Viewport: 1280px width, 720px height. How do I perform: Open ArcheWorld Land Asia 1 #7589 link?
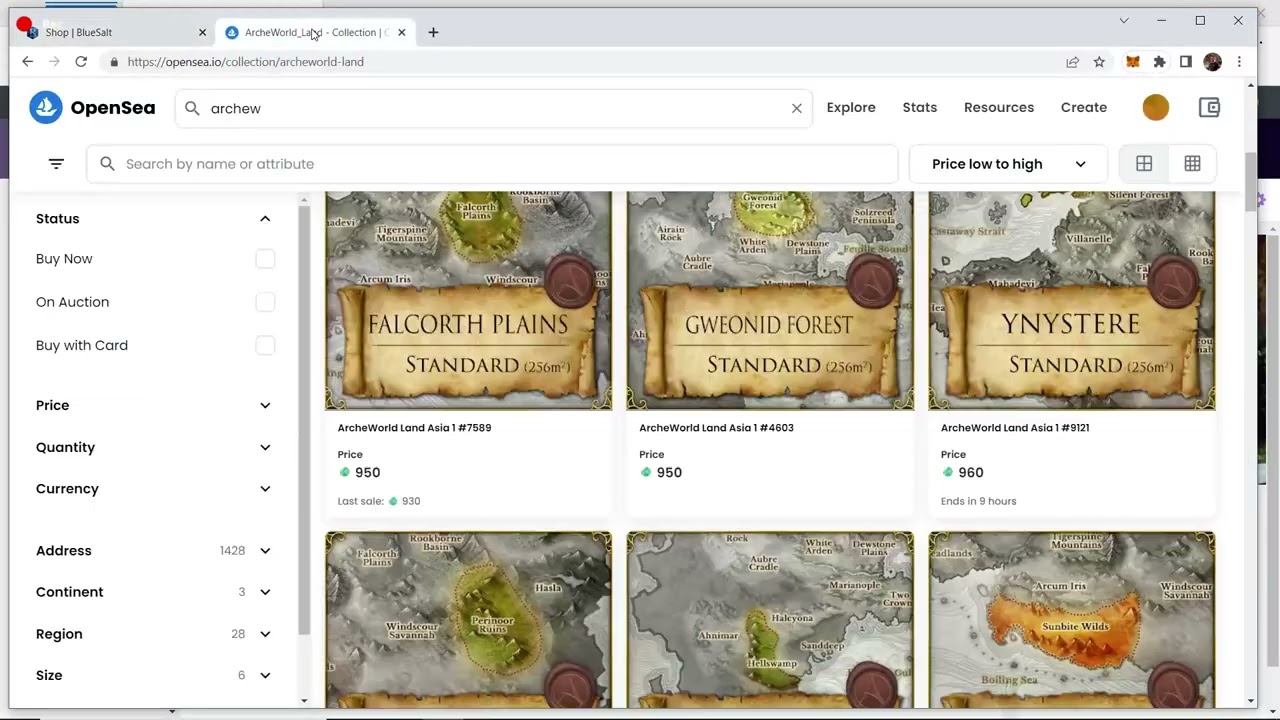point(414,428)
